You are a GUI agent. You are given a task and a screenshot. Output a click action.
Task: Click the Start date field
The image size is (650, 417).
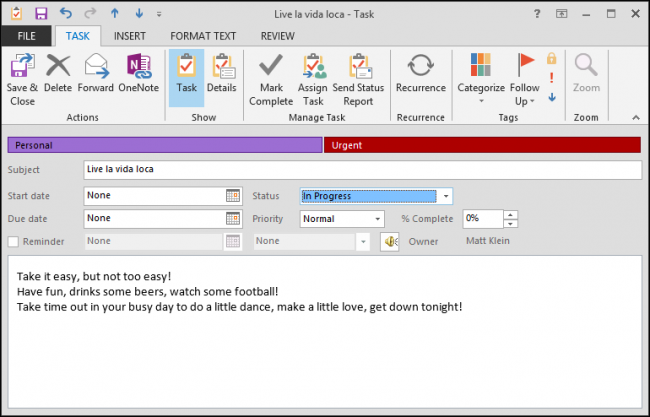tap(154, 196)
